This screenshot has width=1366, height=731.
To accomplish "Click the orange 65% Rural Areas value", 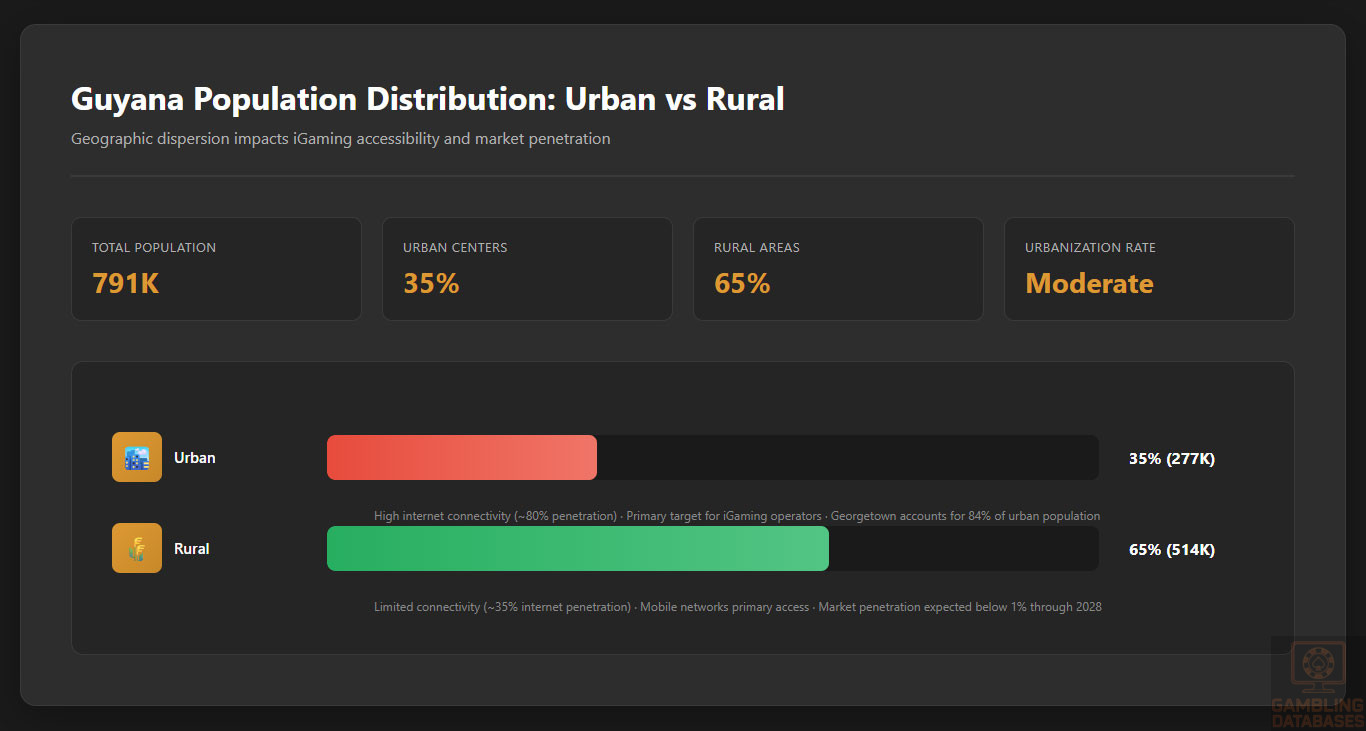I will click(742, 284).
